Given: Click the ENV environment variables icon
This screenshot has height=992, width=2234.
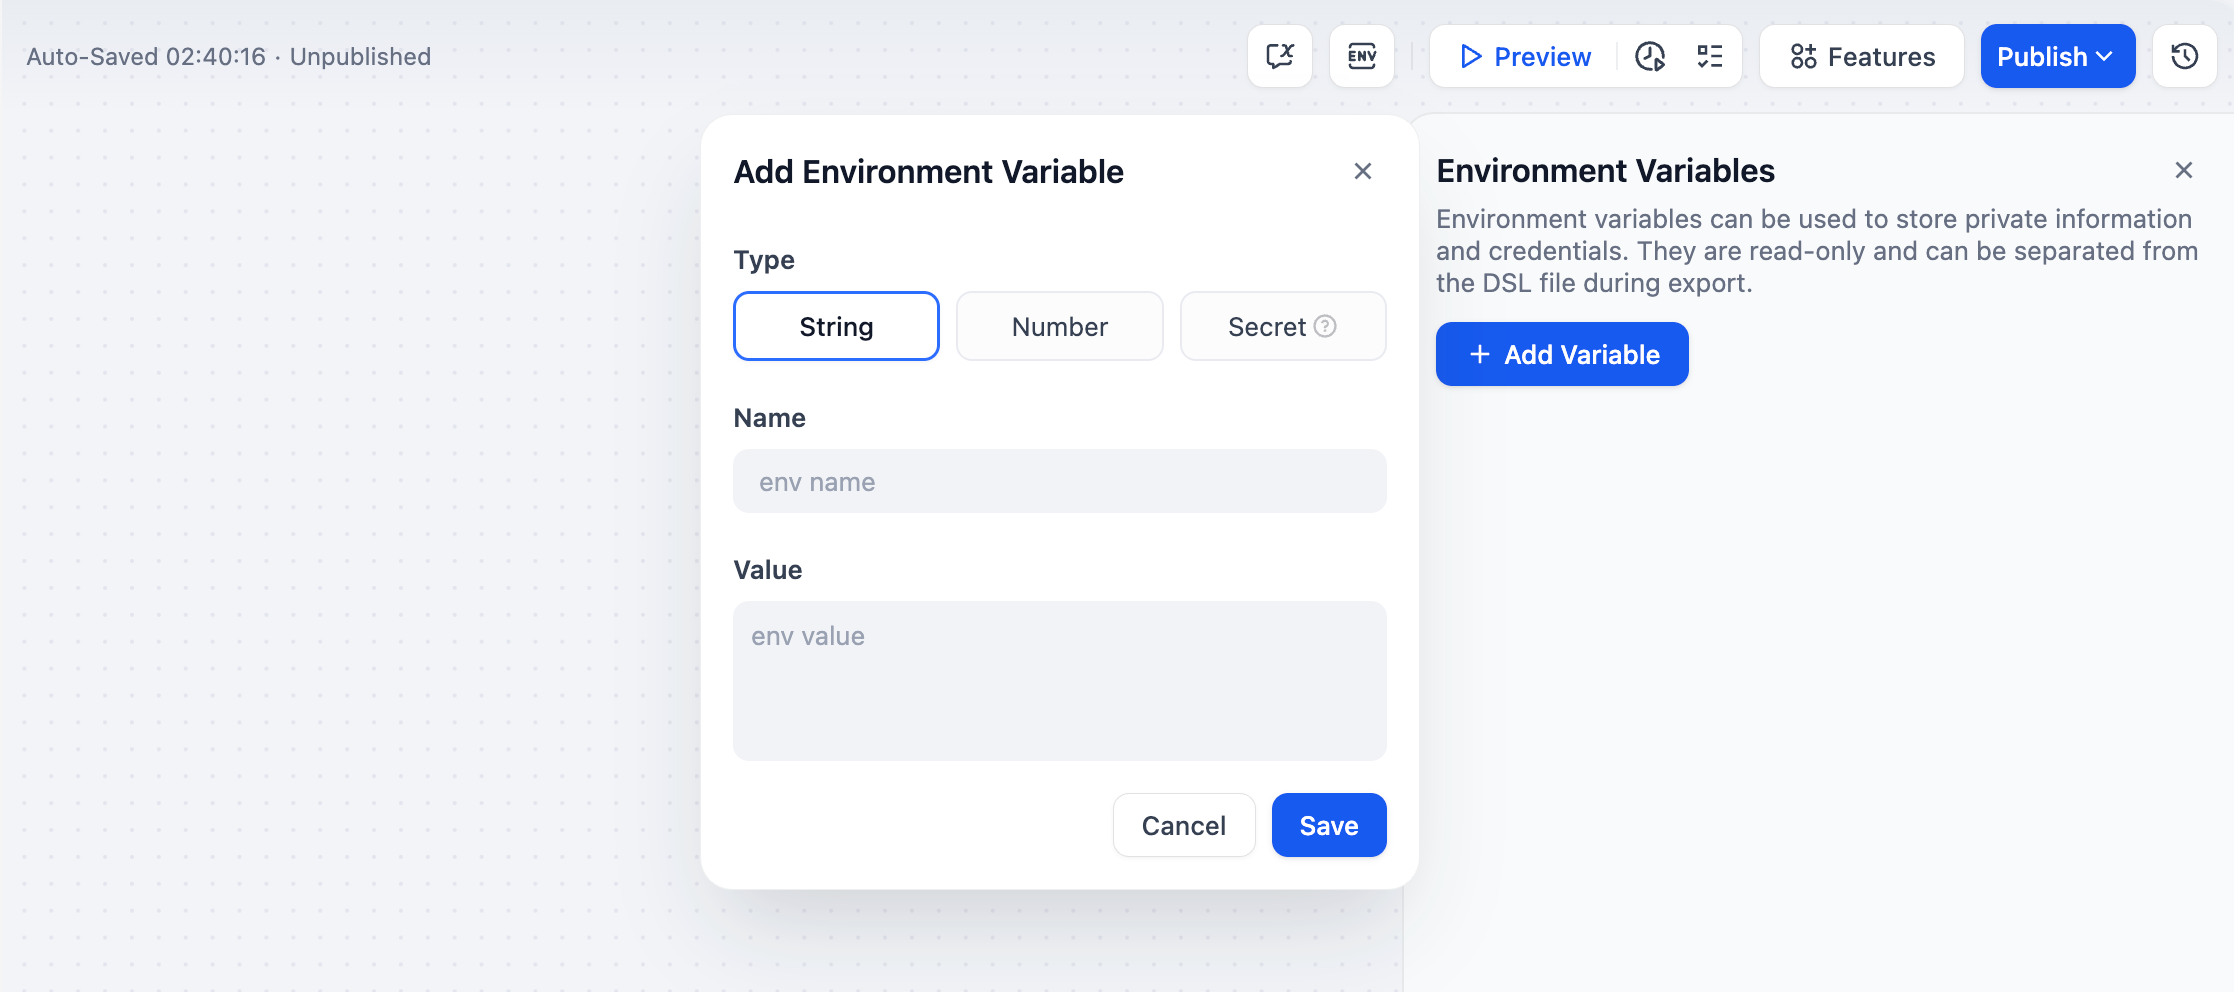Looking at the screenshot, I should pyautogui.click(x=1362, y=56).
